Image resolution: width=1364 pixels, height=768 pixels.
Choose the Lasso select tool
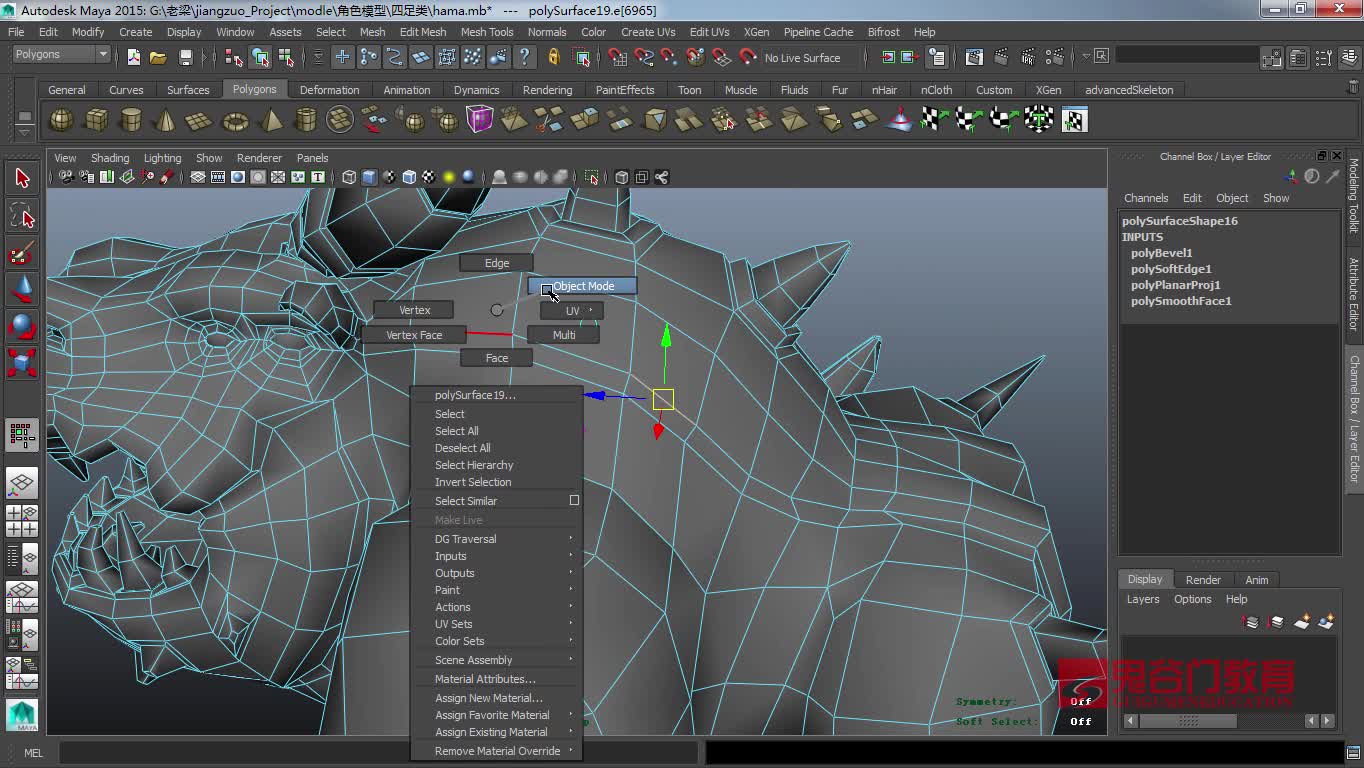(x=22, y=216)
